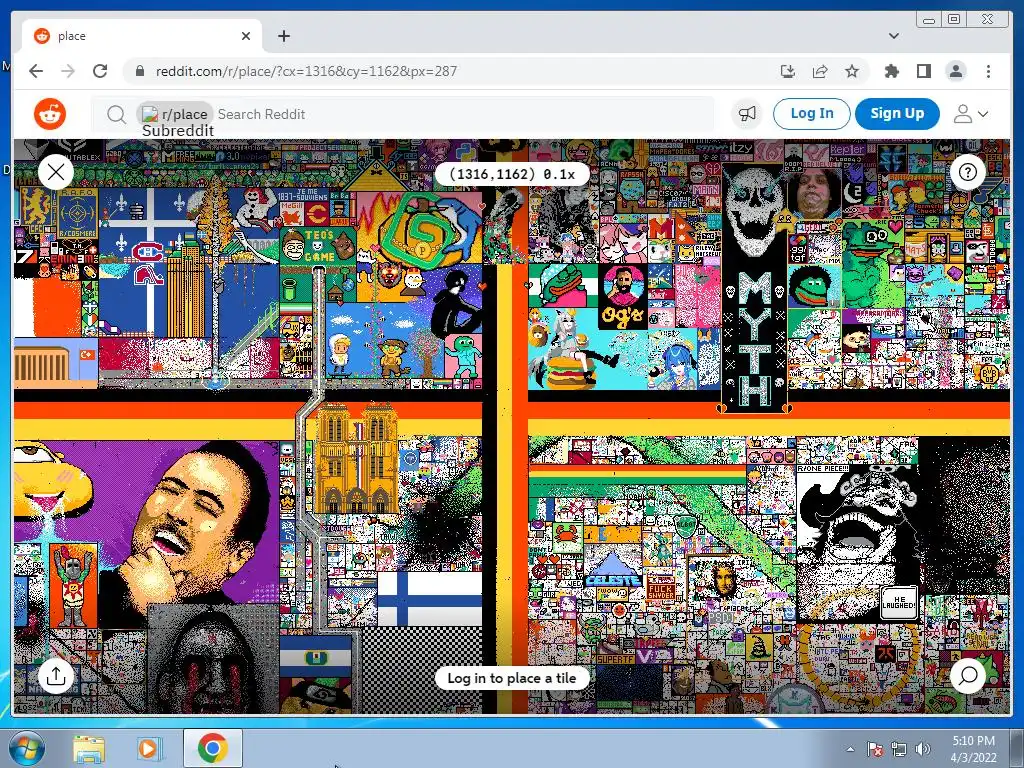Image resolution: width=1024 pixels, height=768 pixels.
Task: Open the help question mark button
Action: tap(967, 172)
